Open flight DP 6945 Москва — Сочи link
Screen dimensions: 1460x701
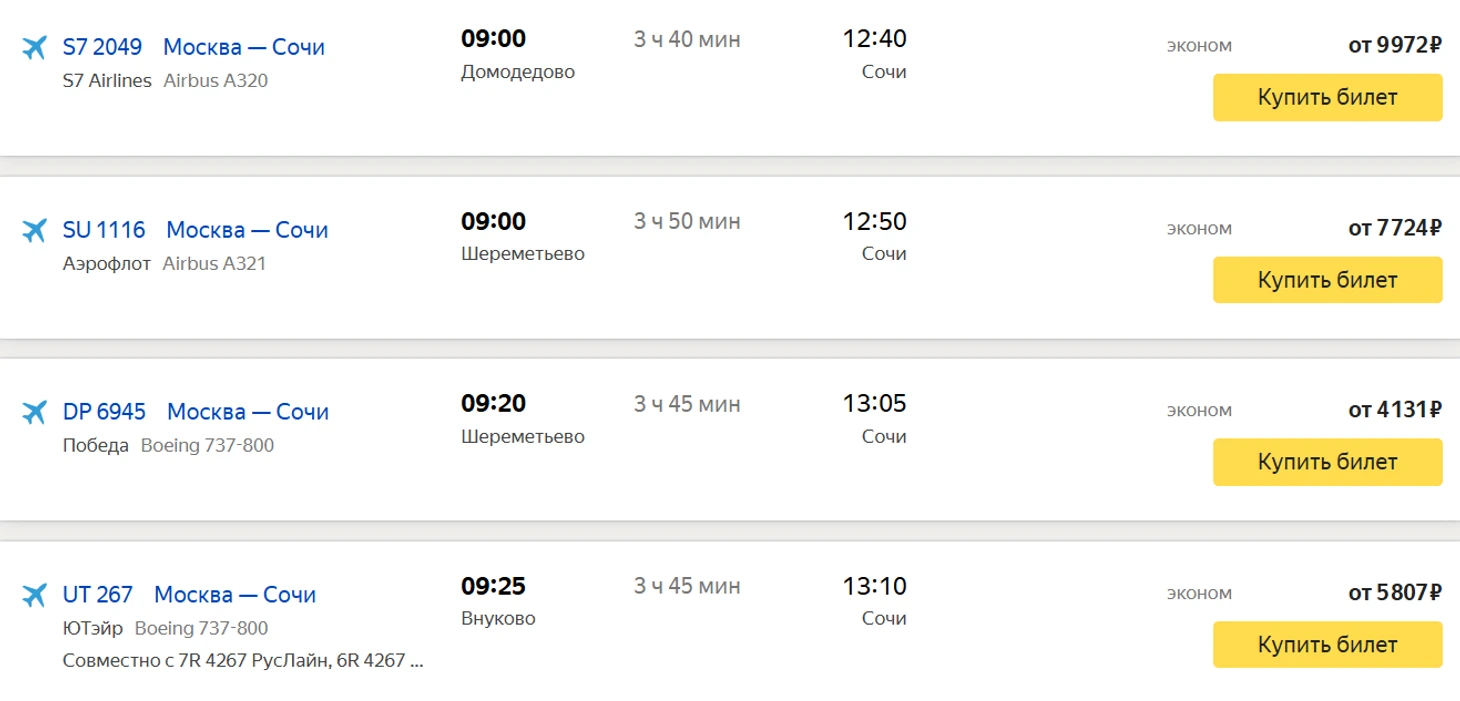click(196, 412)
